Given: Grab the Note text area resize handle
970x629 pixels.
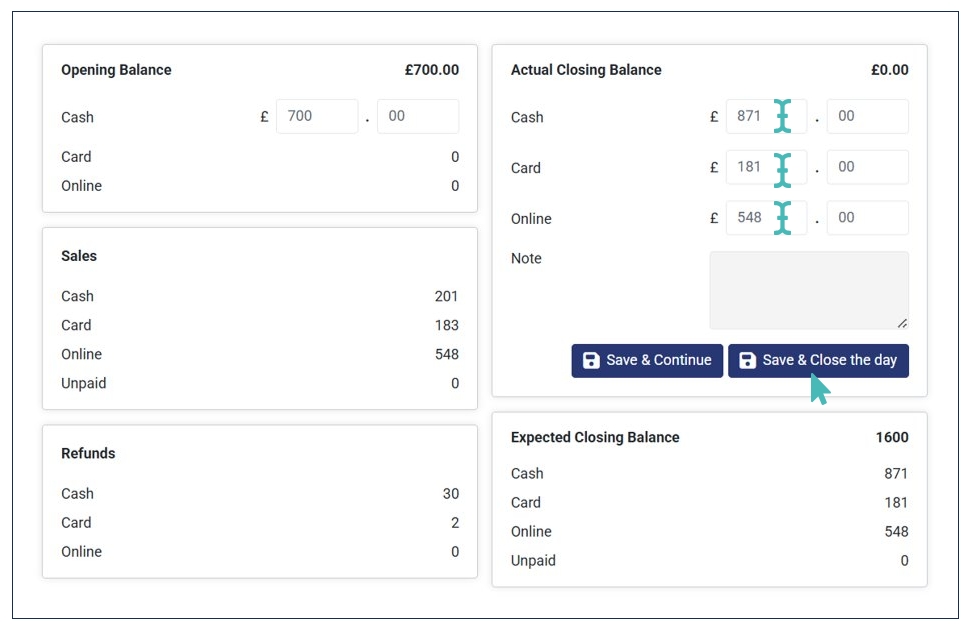Looking at the screenshot, I should [x=902, y=322].
